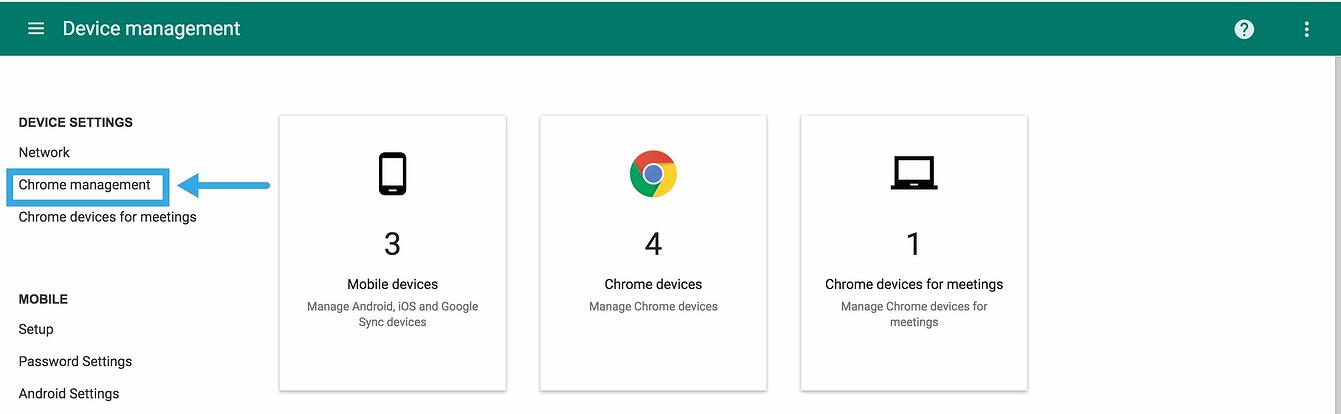The image size is (1341, 414).
Task: Click 'Manage Chrome devices for meetings' description
Action: coord(914,314)
